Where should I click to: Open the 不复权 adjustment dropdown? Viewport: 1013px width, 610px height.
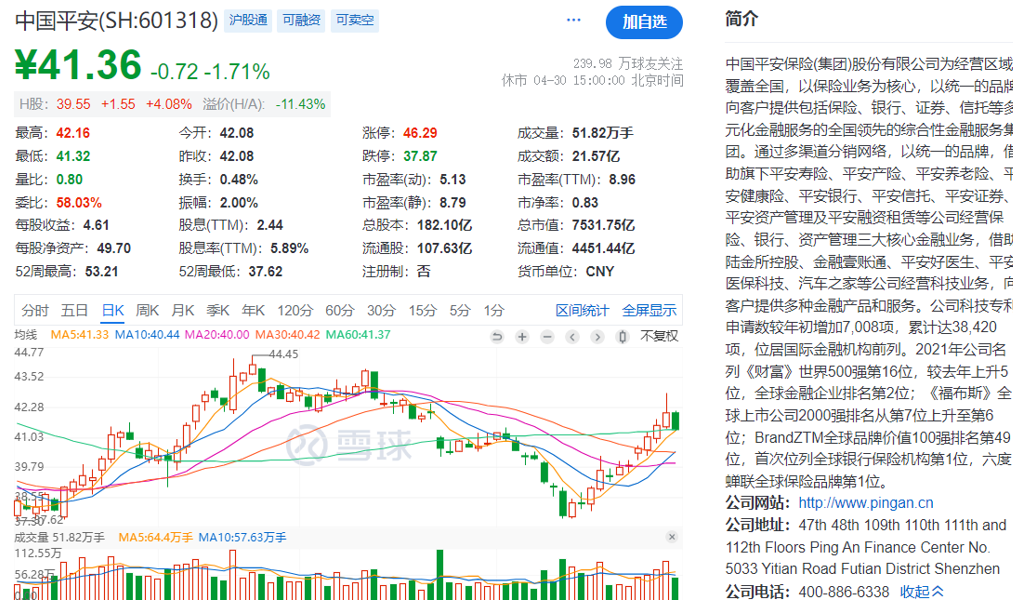[659, 336]
